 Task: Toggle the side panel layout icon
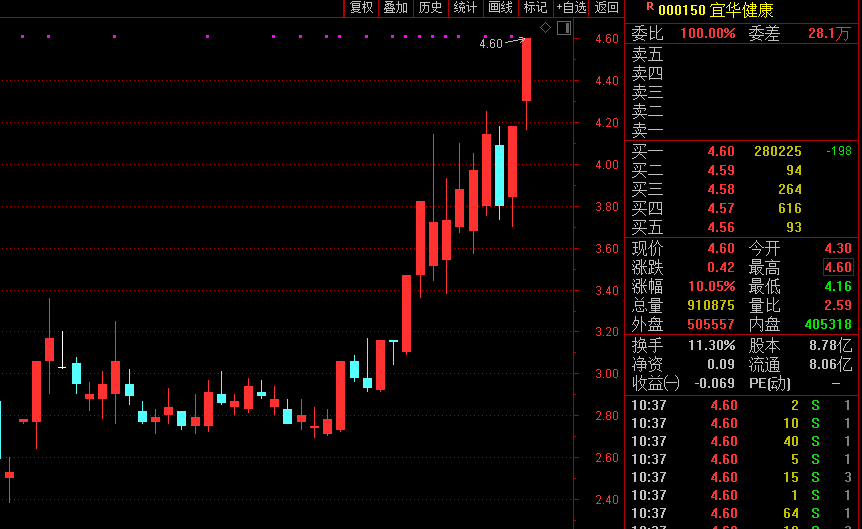pos(563,27)
